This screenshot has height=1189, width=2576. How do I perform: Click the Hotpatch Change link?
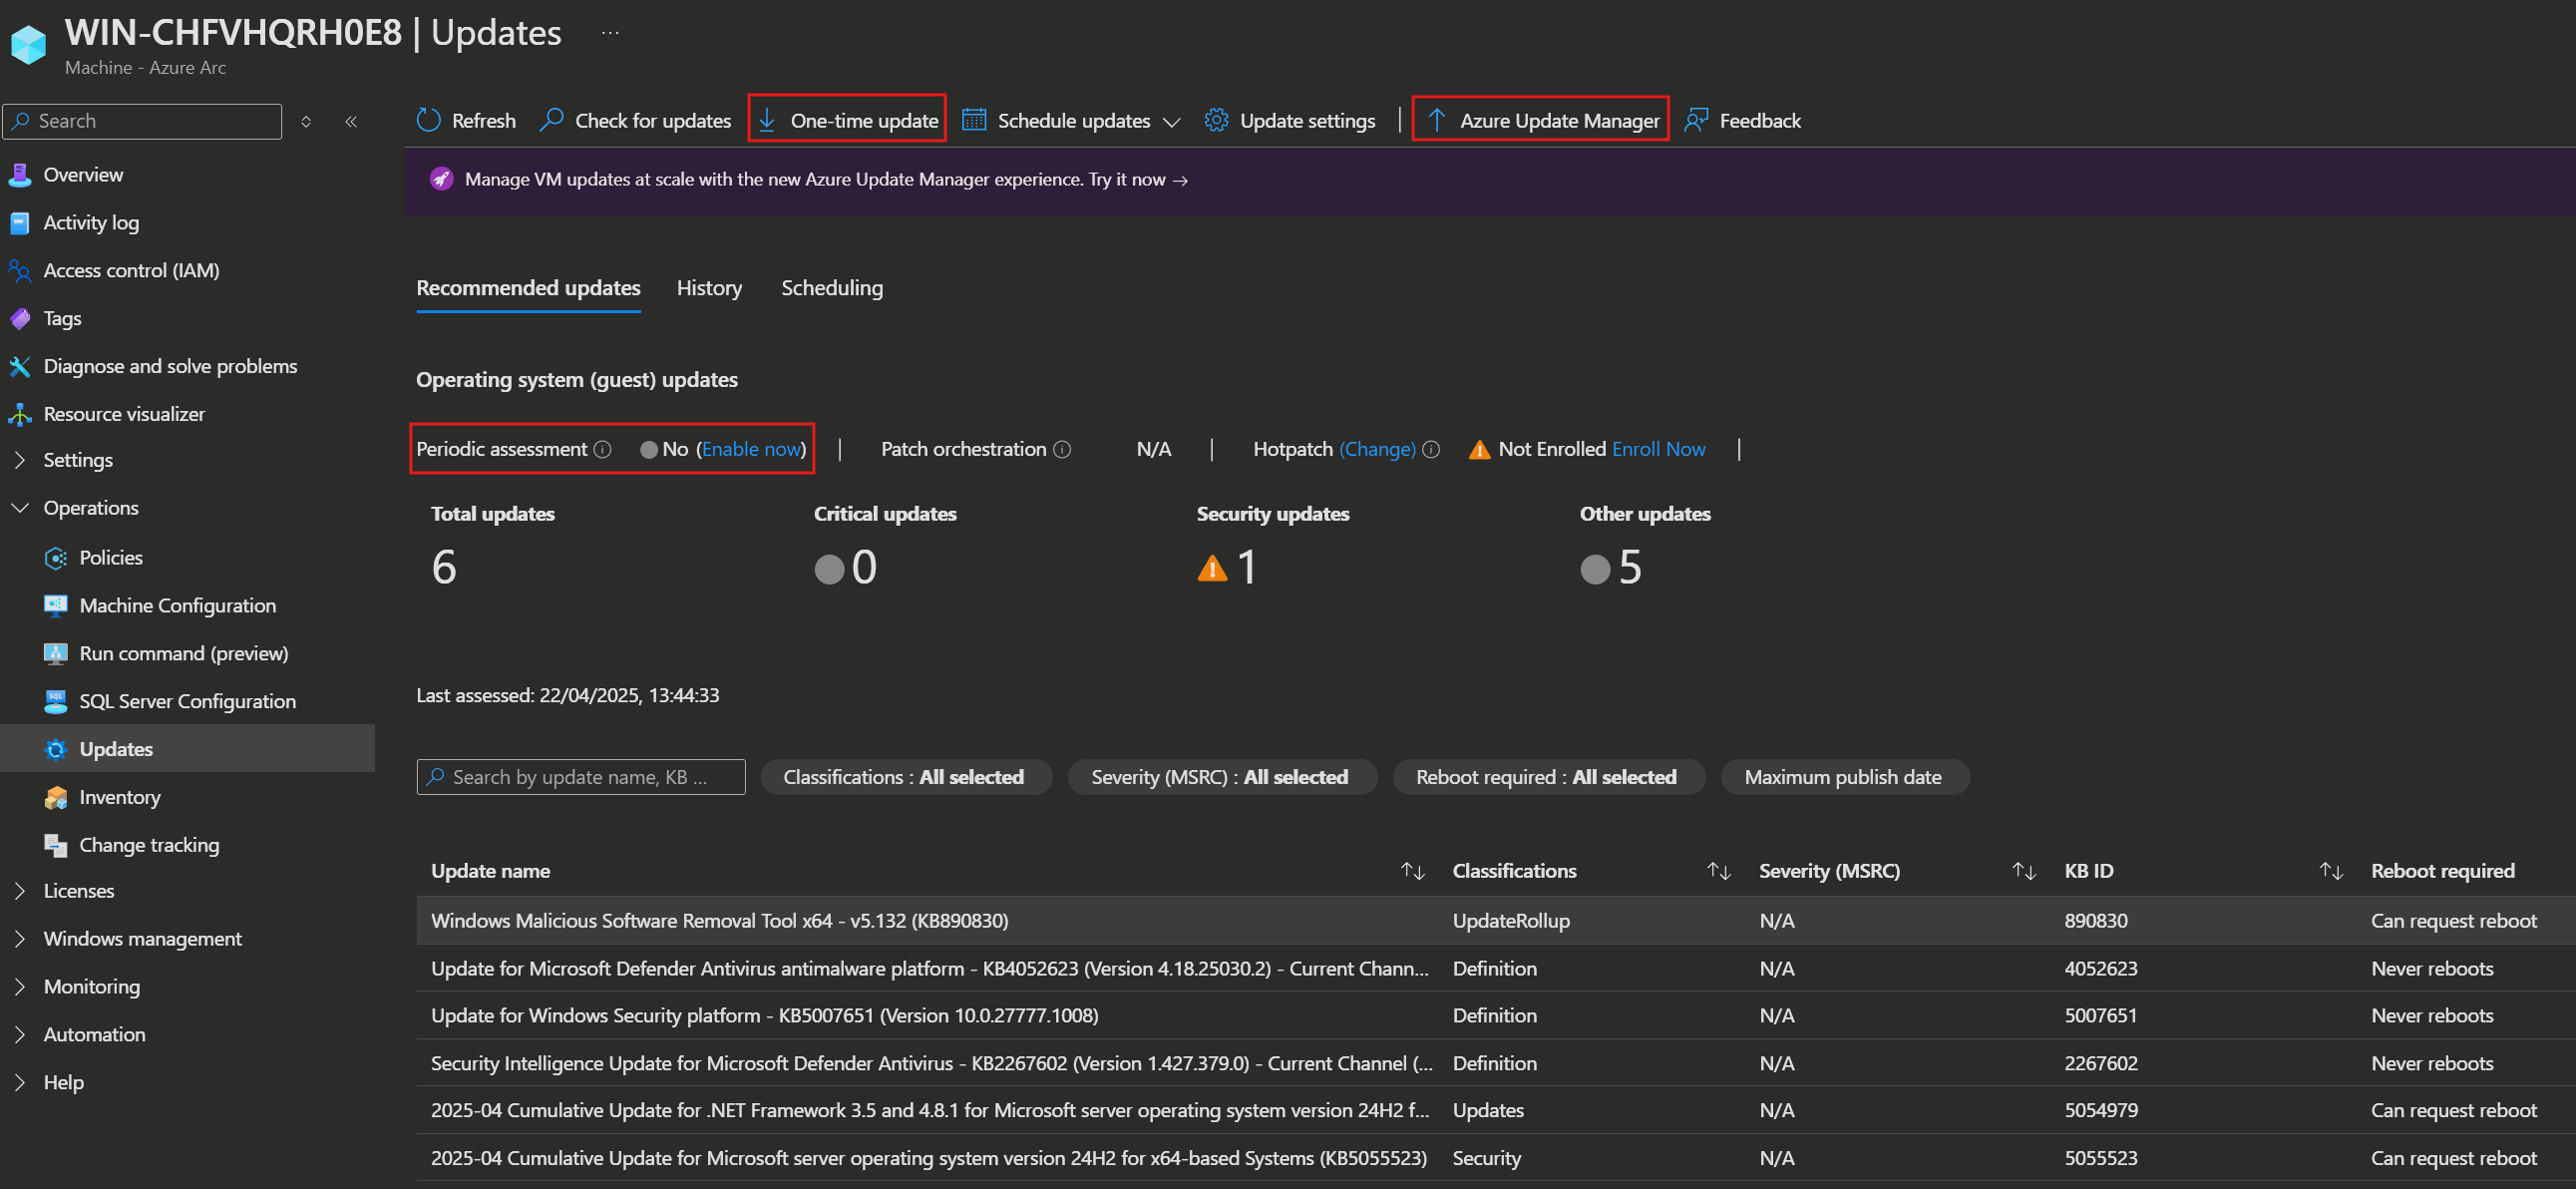pyautogui.click(x=1377, y=450)
